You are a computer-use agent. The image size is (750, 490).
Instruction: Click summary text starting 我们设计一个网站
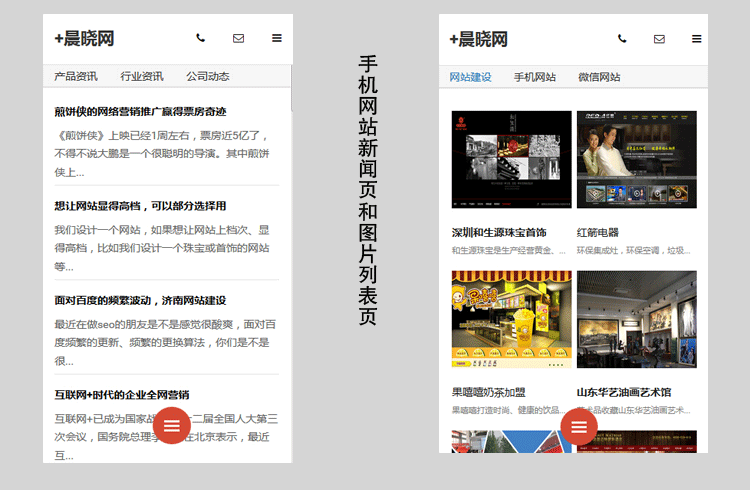click(x=162, y=248)
